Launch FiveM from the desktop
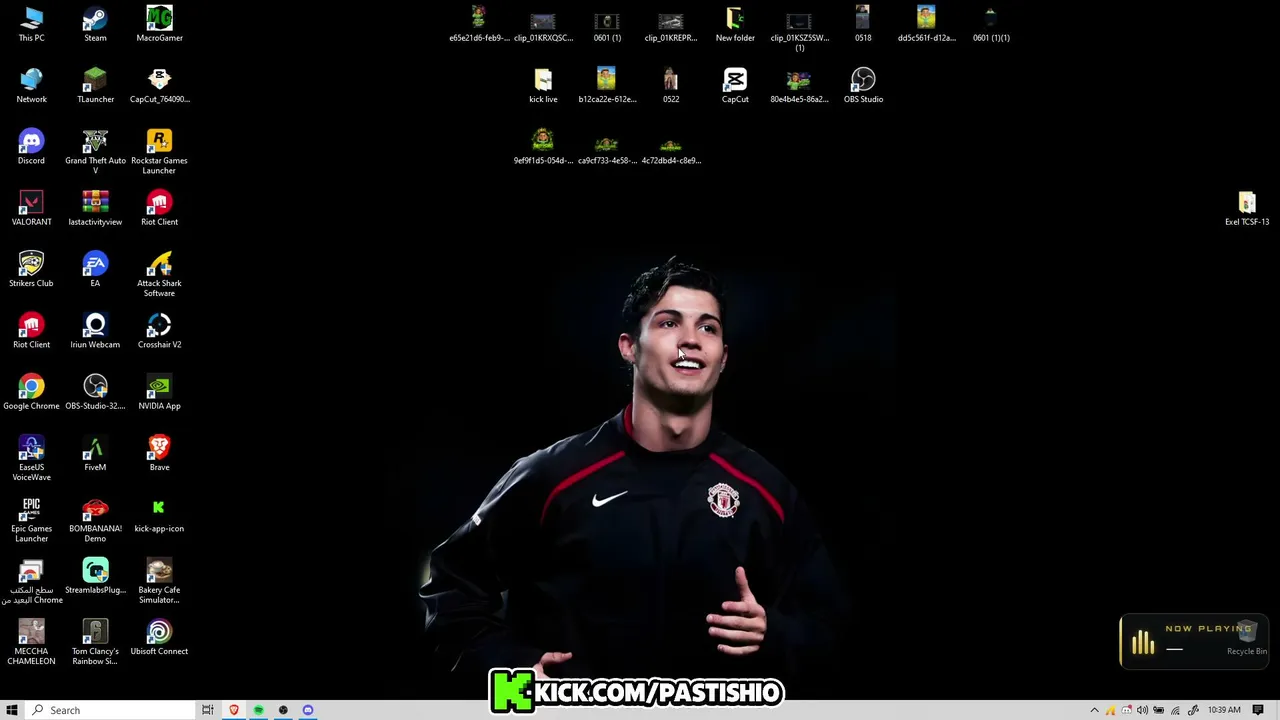1280x720 pixels. pyautogui.click(x=95, y=453)
